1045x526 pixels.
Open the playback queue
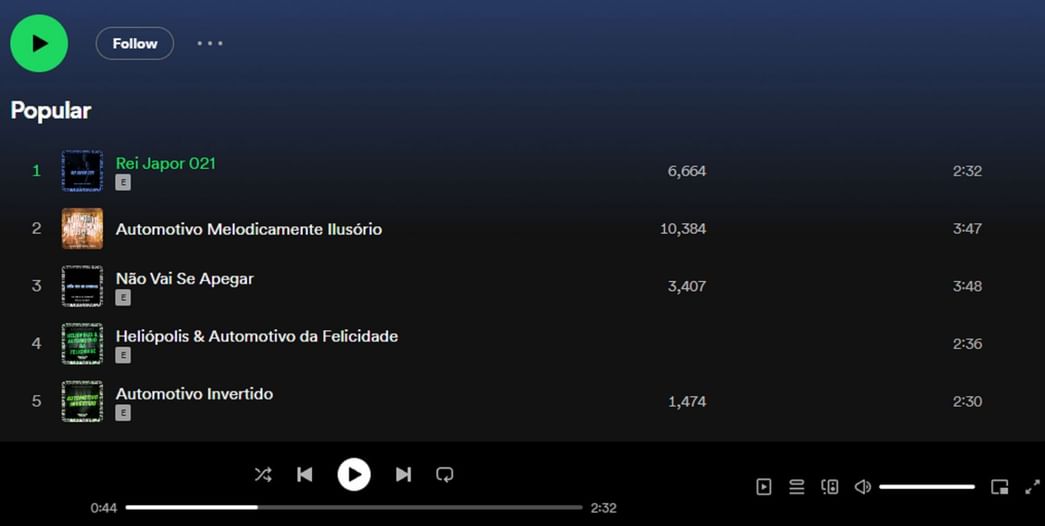point(796,487)
